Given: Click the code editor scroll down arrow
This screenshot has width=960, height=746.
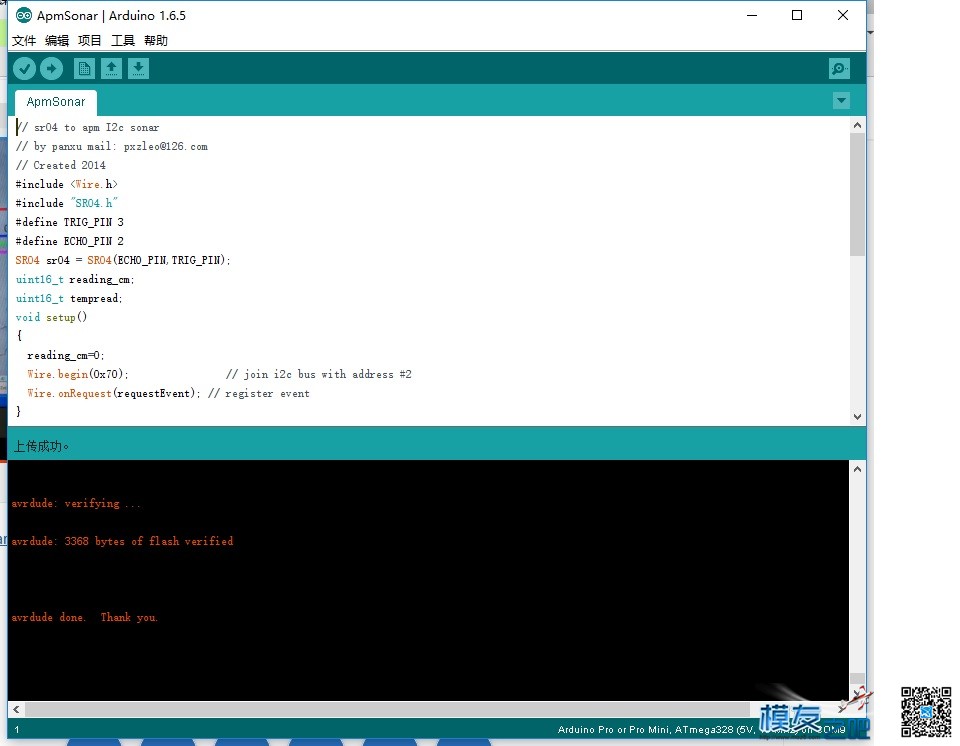Looking at the screenshot, I should (857, 416).
